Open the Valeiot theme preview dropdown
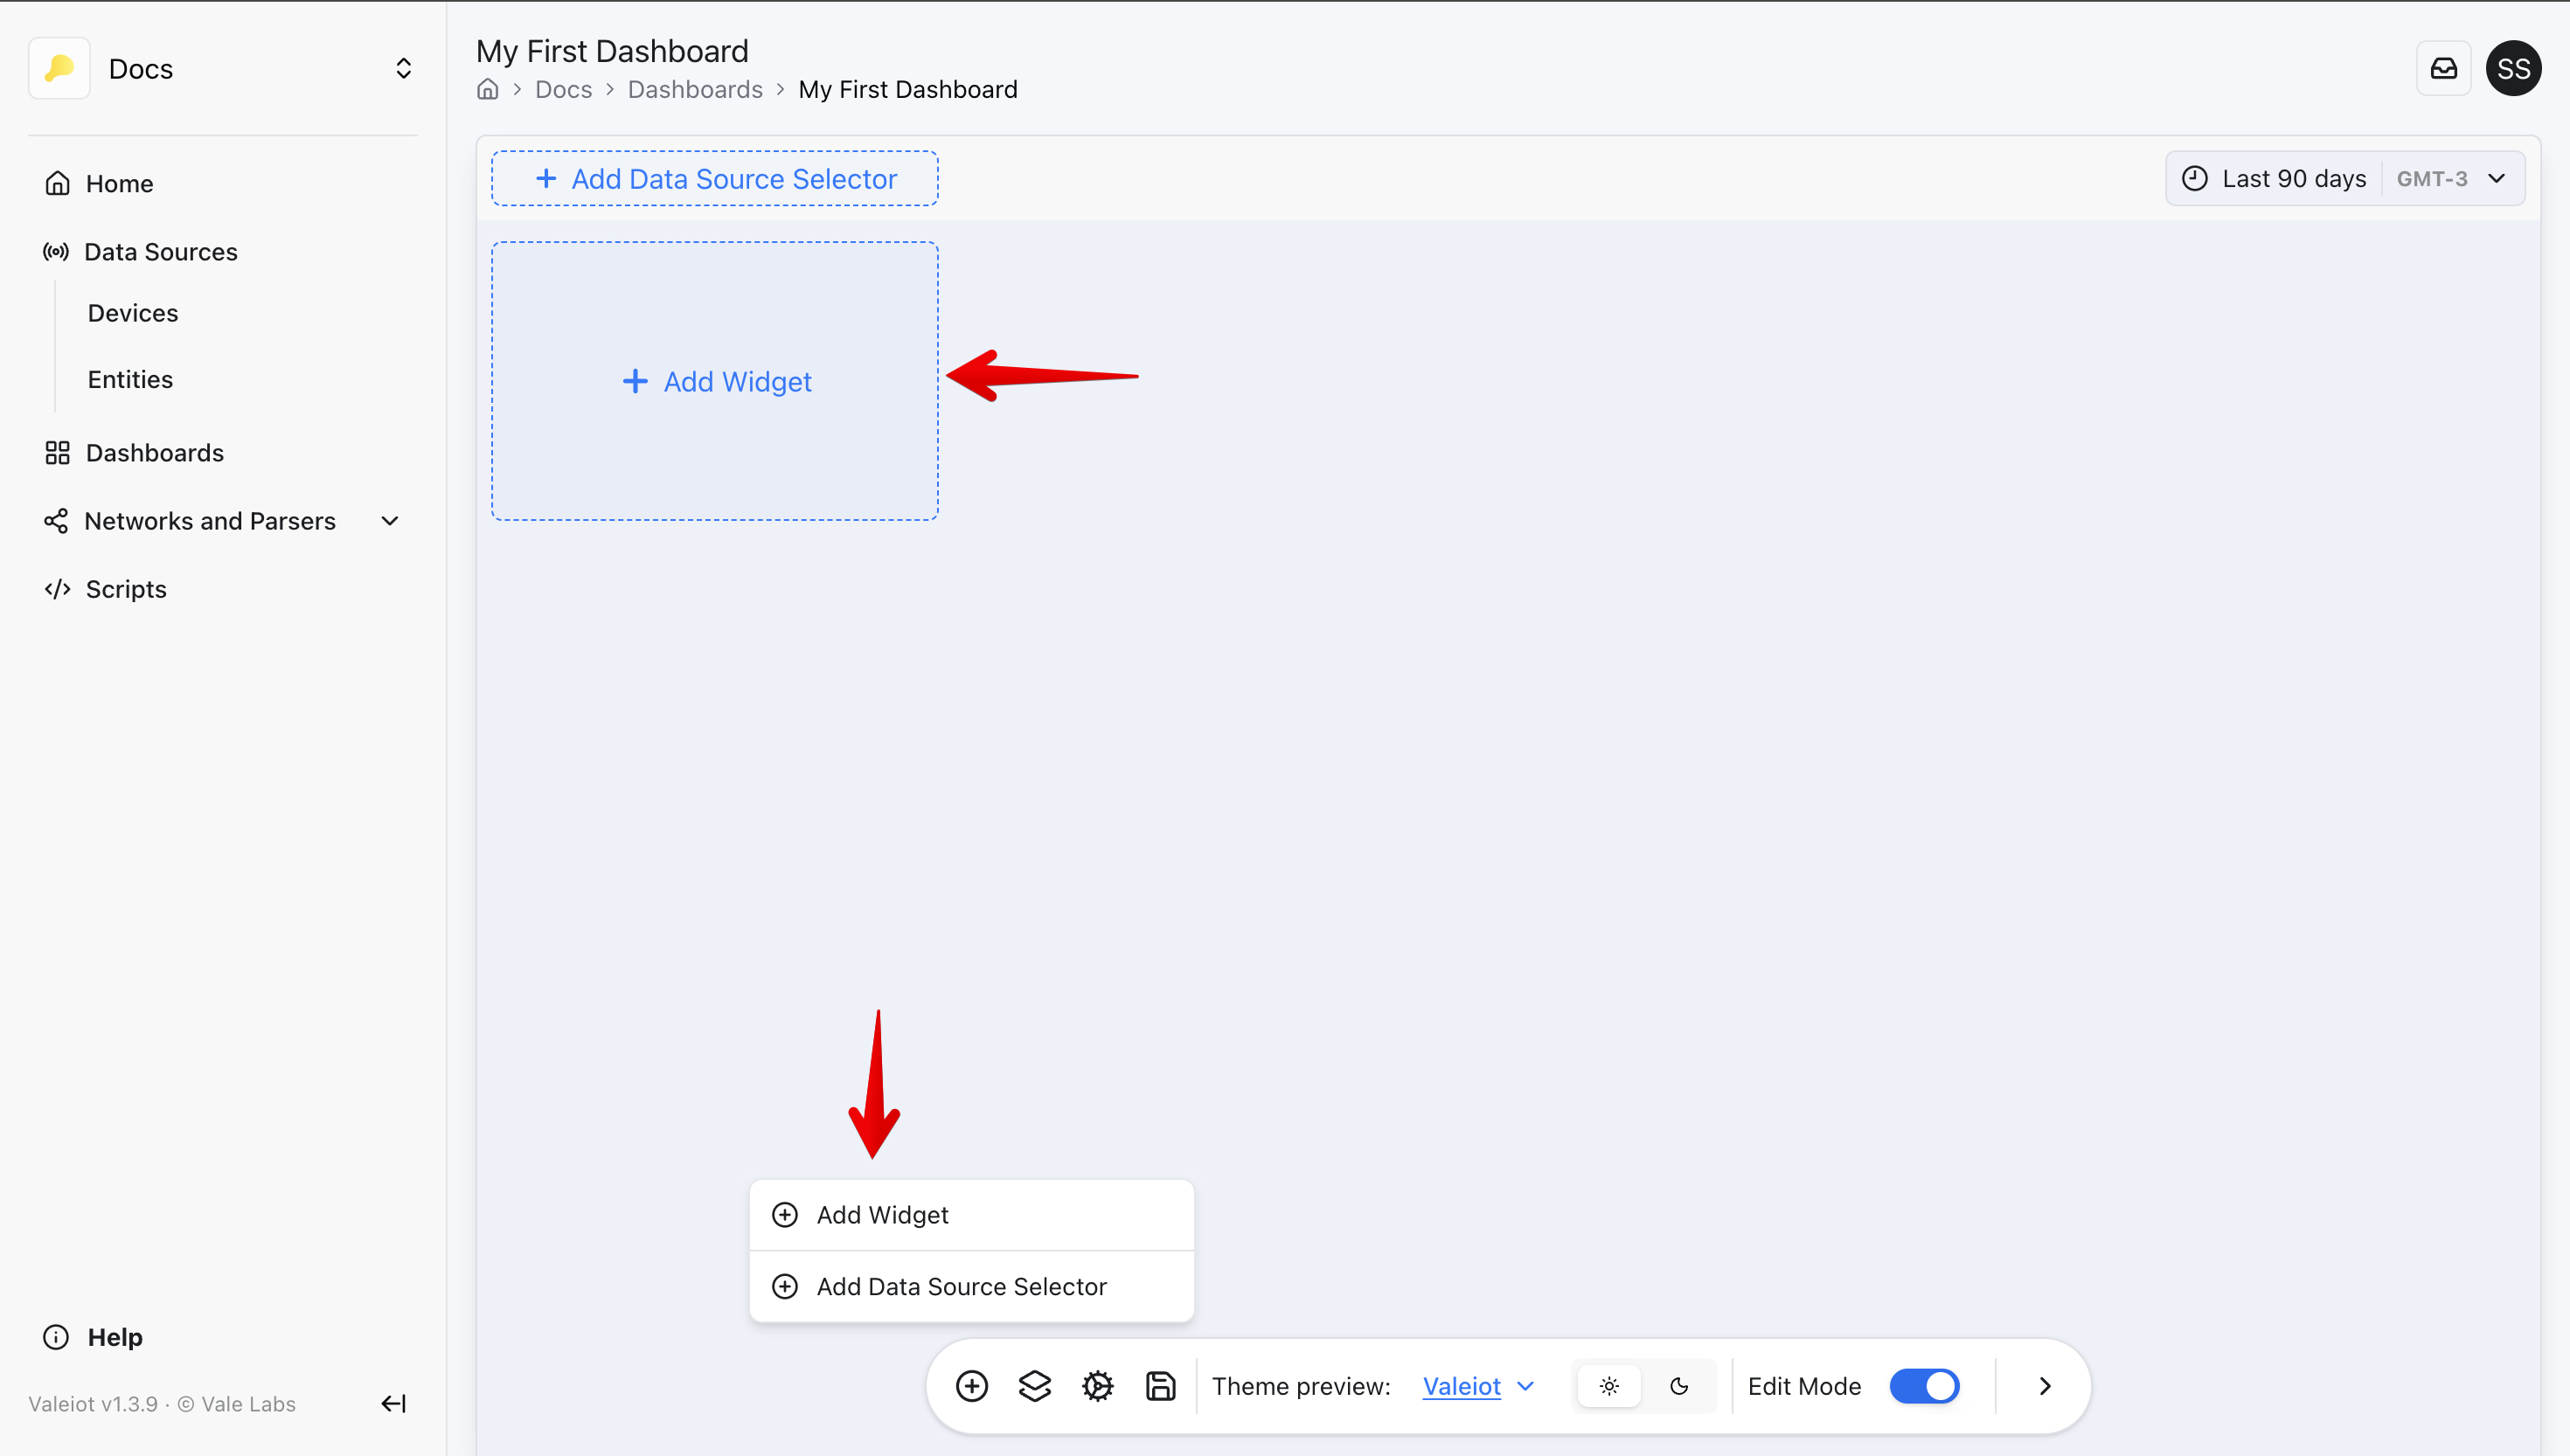Screen dimensions: 2570x1456 [x=1477, y=1386]
